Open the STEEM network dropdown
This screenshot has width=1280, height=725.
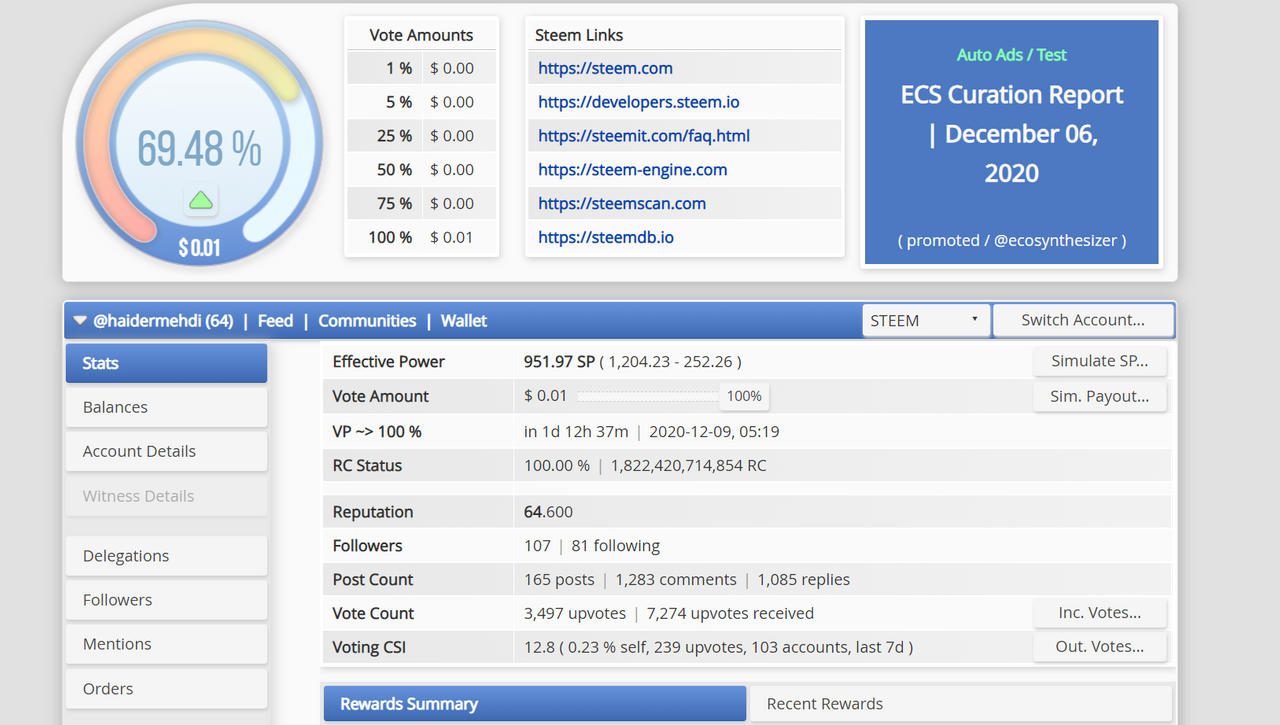[x=926, y=320]
